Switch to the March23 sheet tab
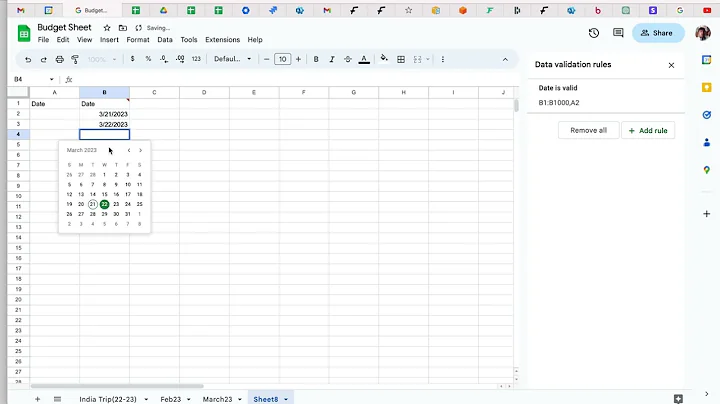The width and height of the screenshot is (720, 404). (217, 399)
